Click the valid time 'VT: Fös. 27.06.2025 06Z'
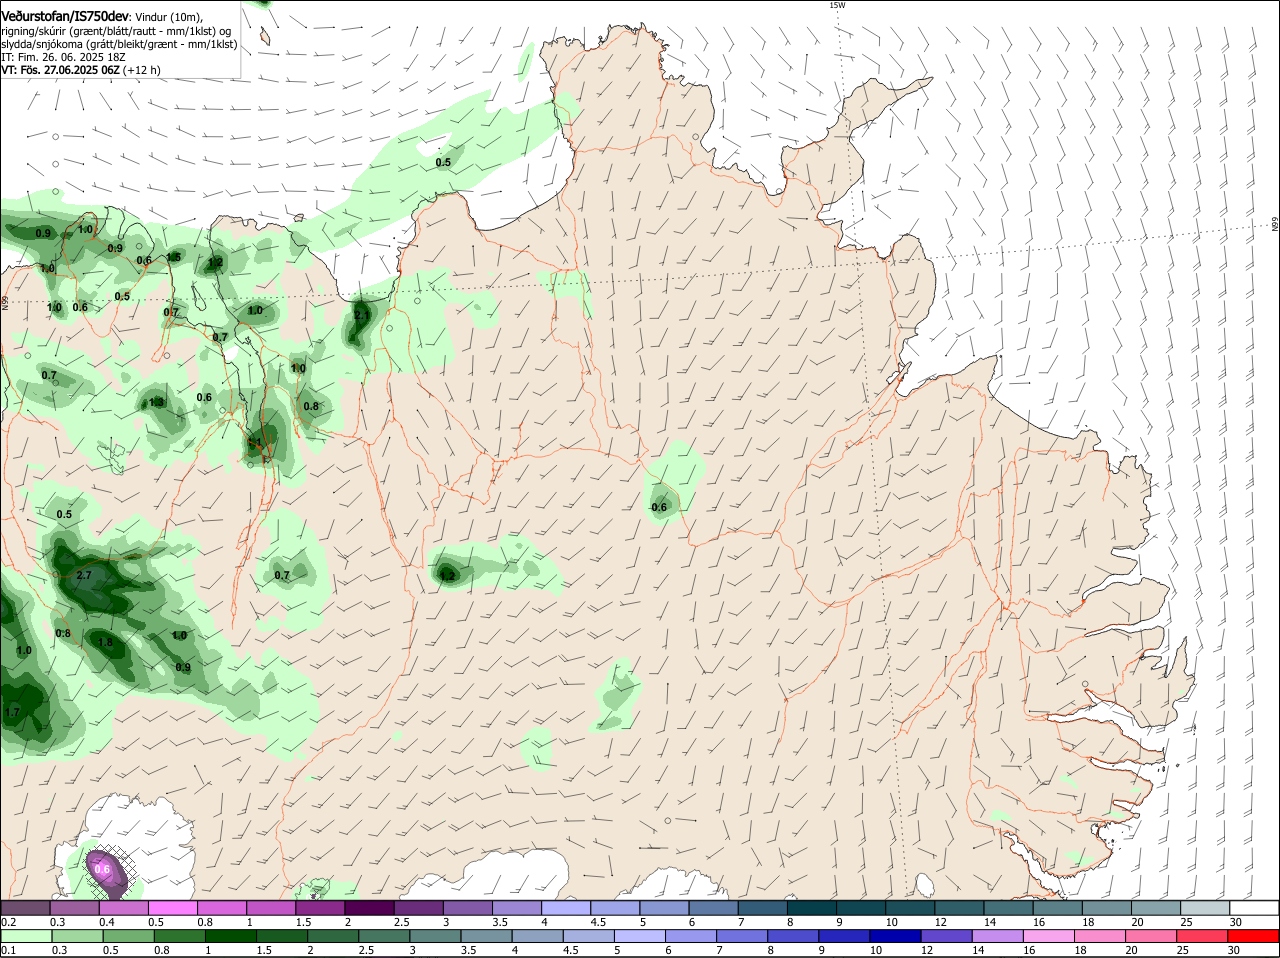Image resolution: width=1280 pixels, height=958 pixels. tap(61, 70)
